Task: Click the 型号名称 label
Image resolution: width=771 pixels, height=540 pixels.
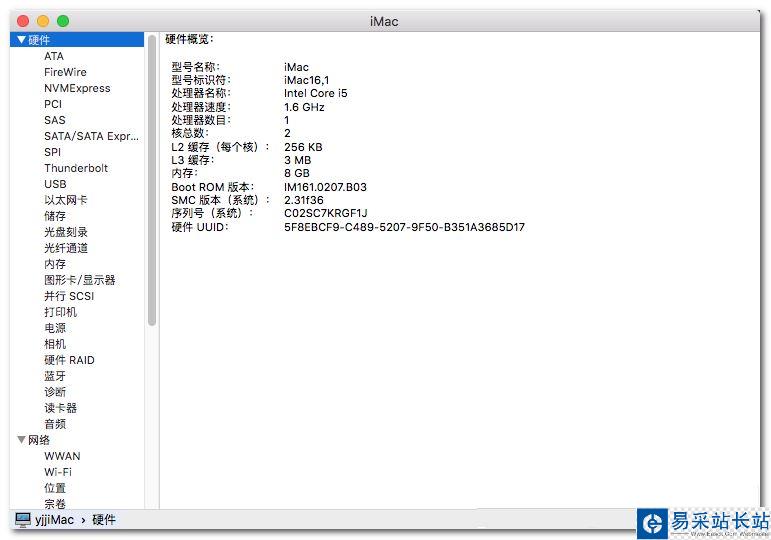Action: [196, 66]
